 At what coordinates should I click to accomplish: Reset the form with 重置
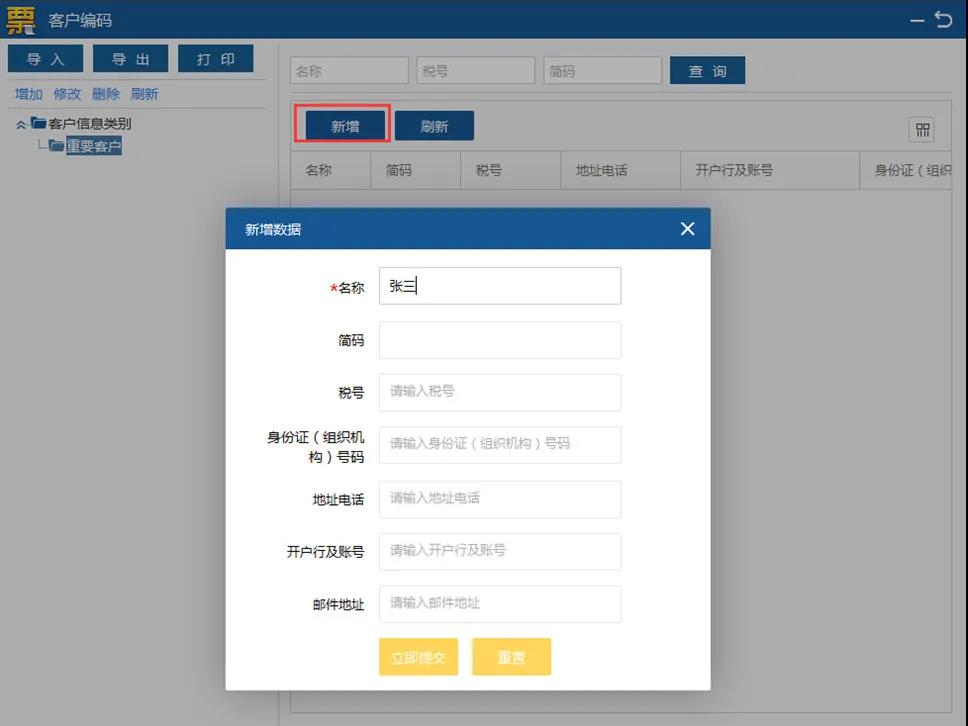511,657
